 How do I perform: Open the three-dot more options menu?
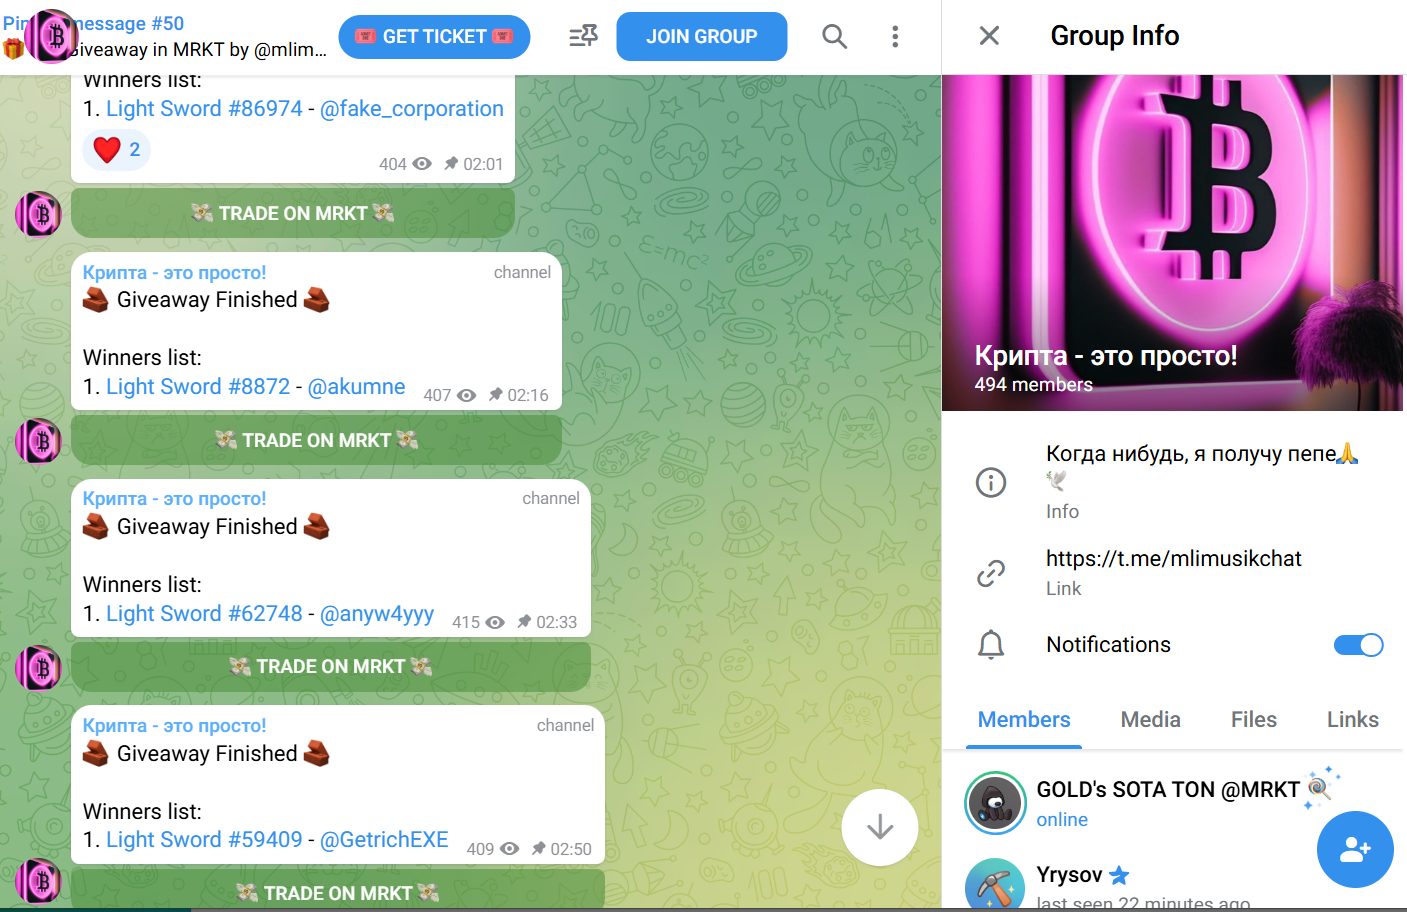pos(895,37)
